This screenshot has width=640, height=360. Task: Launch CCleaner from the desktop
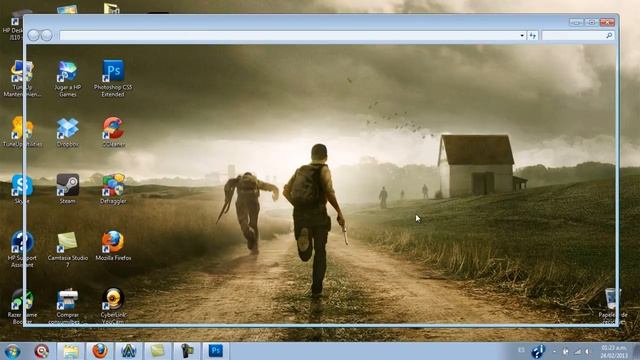(x=113, y=131)
